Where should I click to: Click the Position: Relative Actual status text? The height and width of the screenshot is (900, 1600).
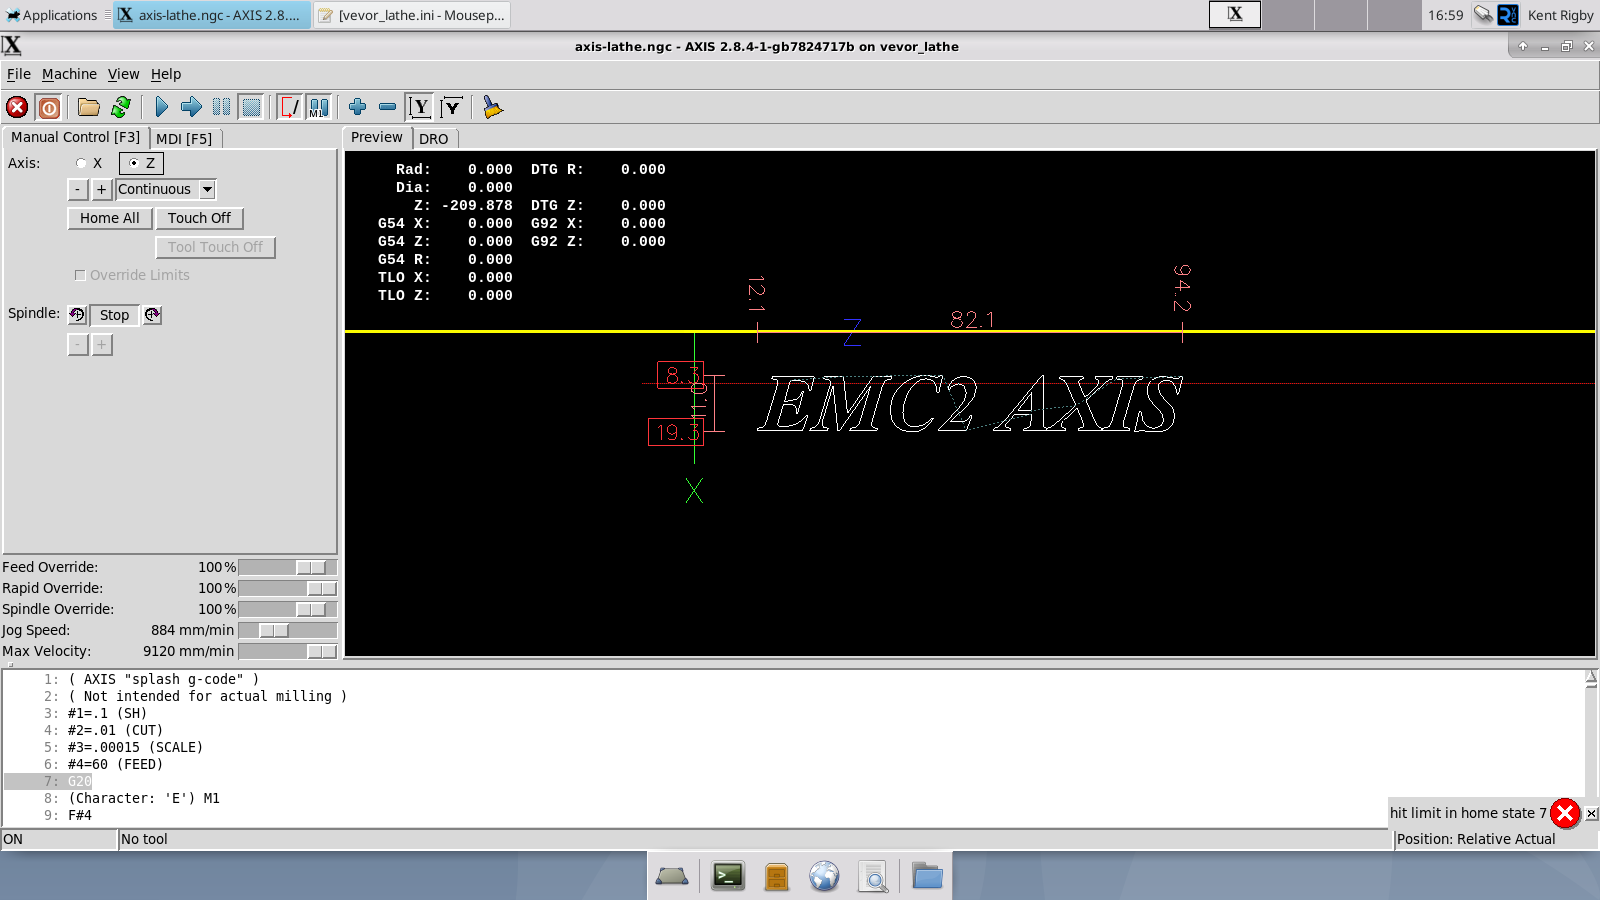(1476, 839)
